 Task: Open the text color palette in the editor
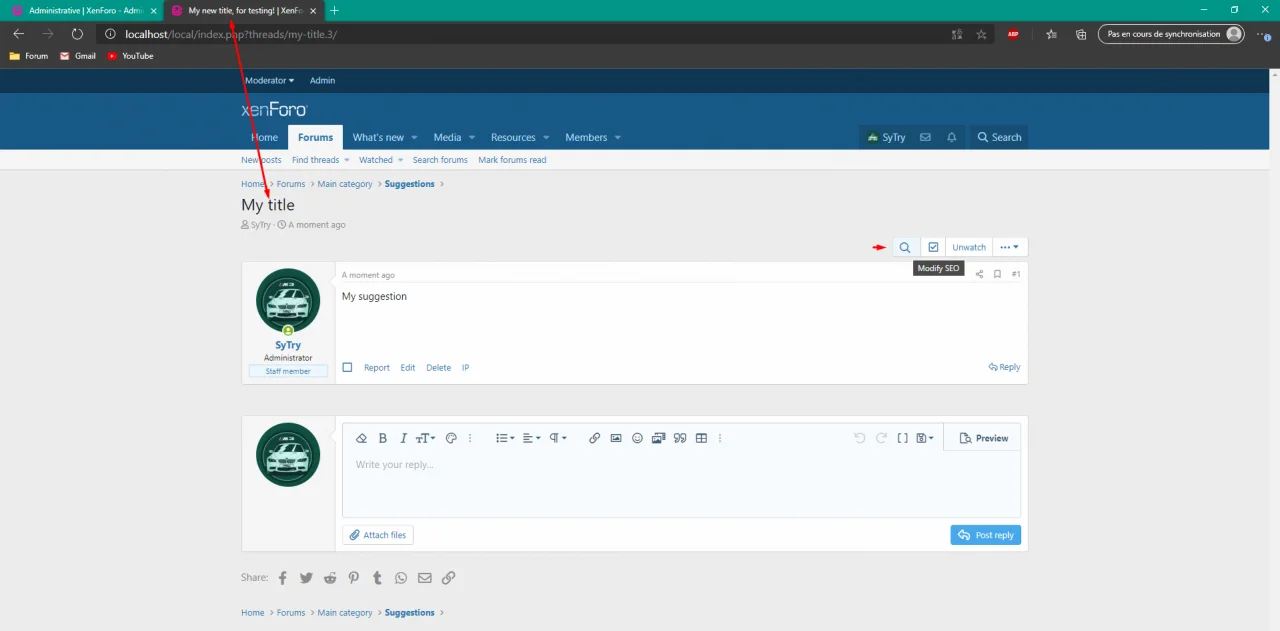pyautogui.click(x=451, y=438)
